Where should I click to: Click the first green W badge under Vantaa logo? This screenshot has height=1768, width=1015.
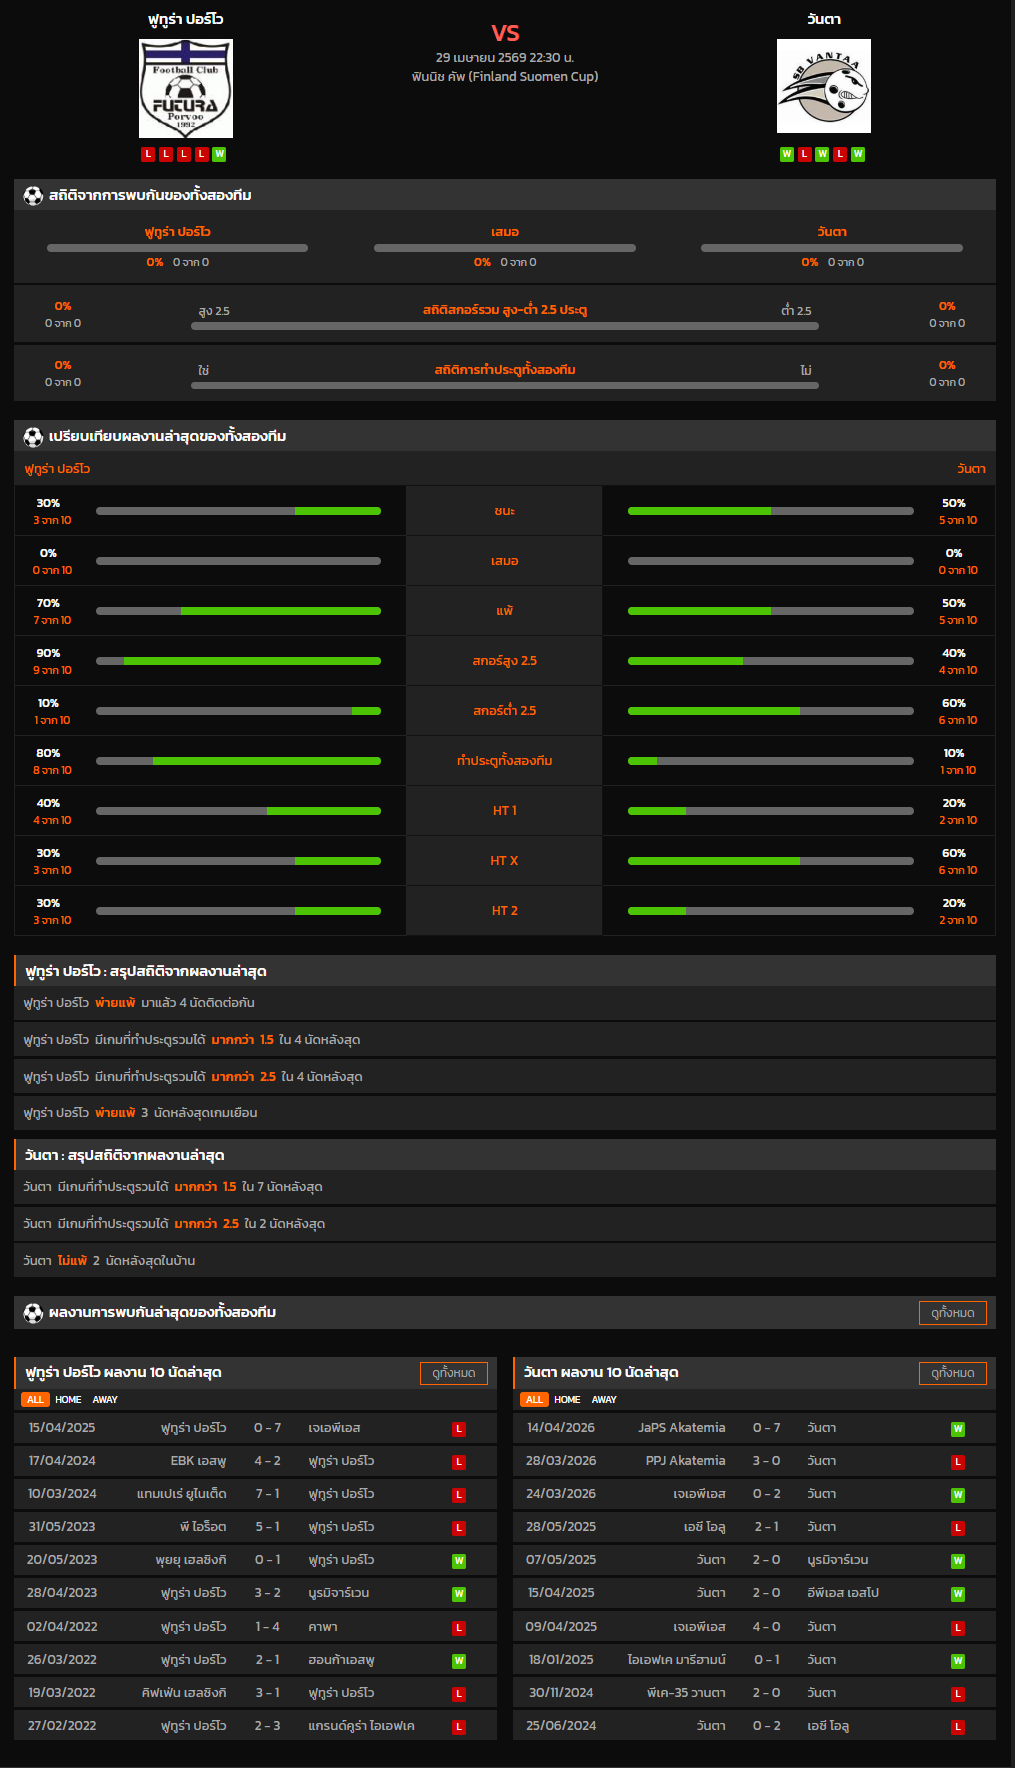point(786,154)
